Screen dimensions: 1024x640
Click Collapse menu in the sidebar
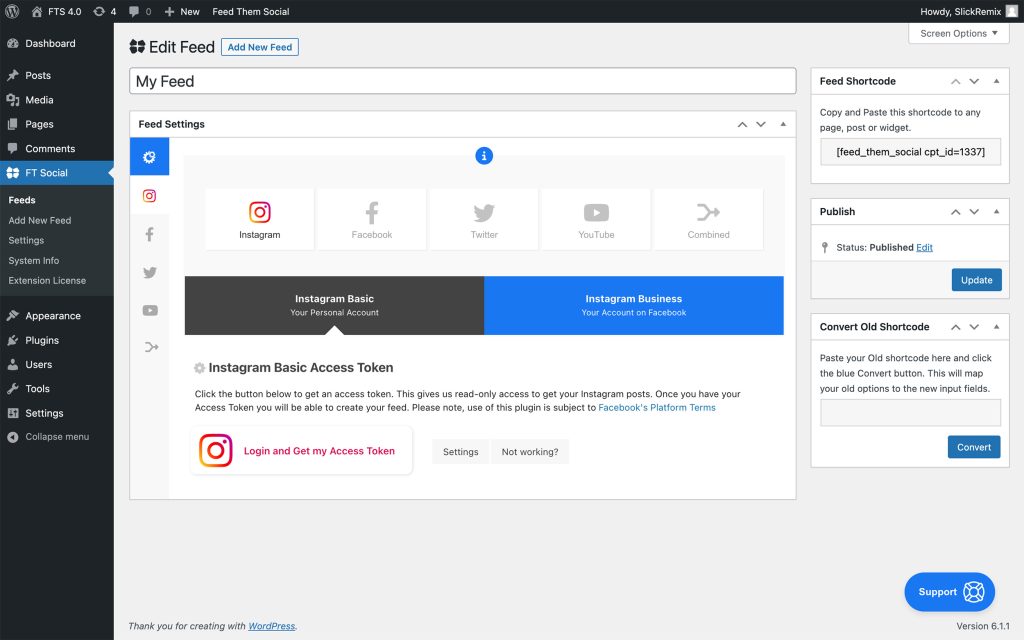[x=57, y=437]
